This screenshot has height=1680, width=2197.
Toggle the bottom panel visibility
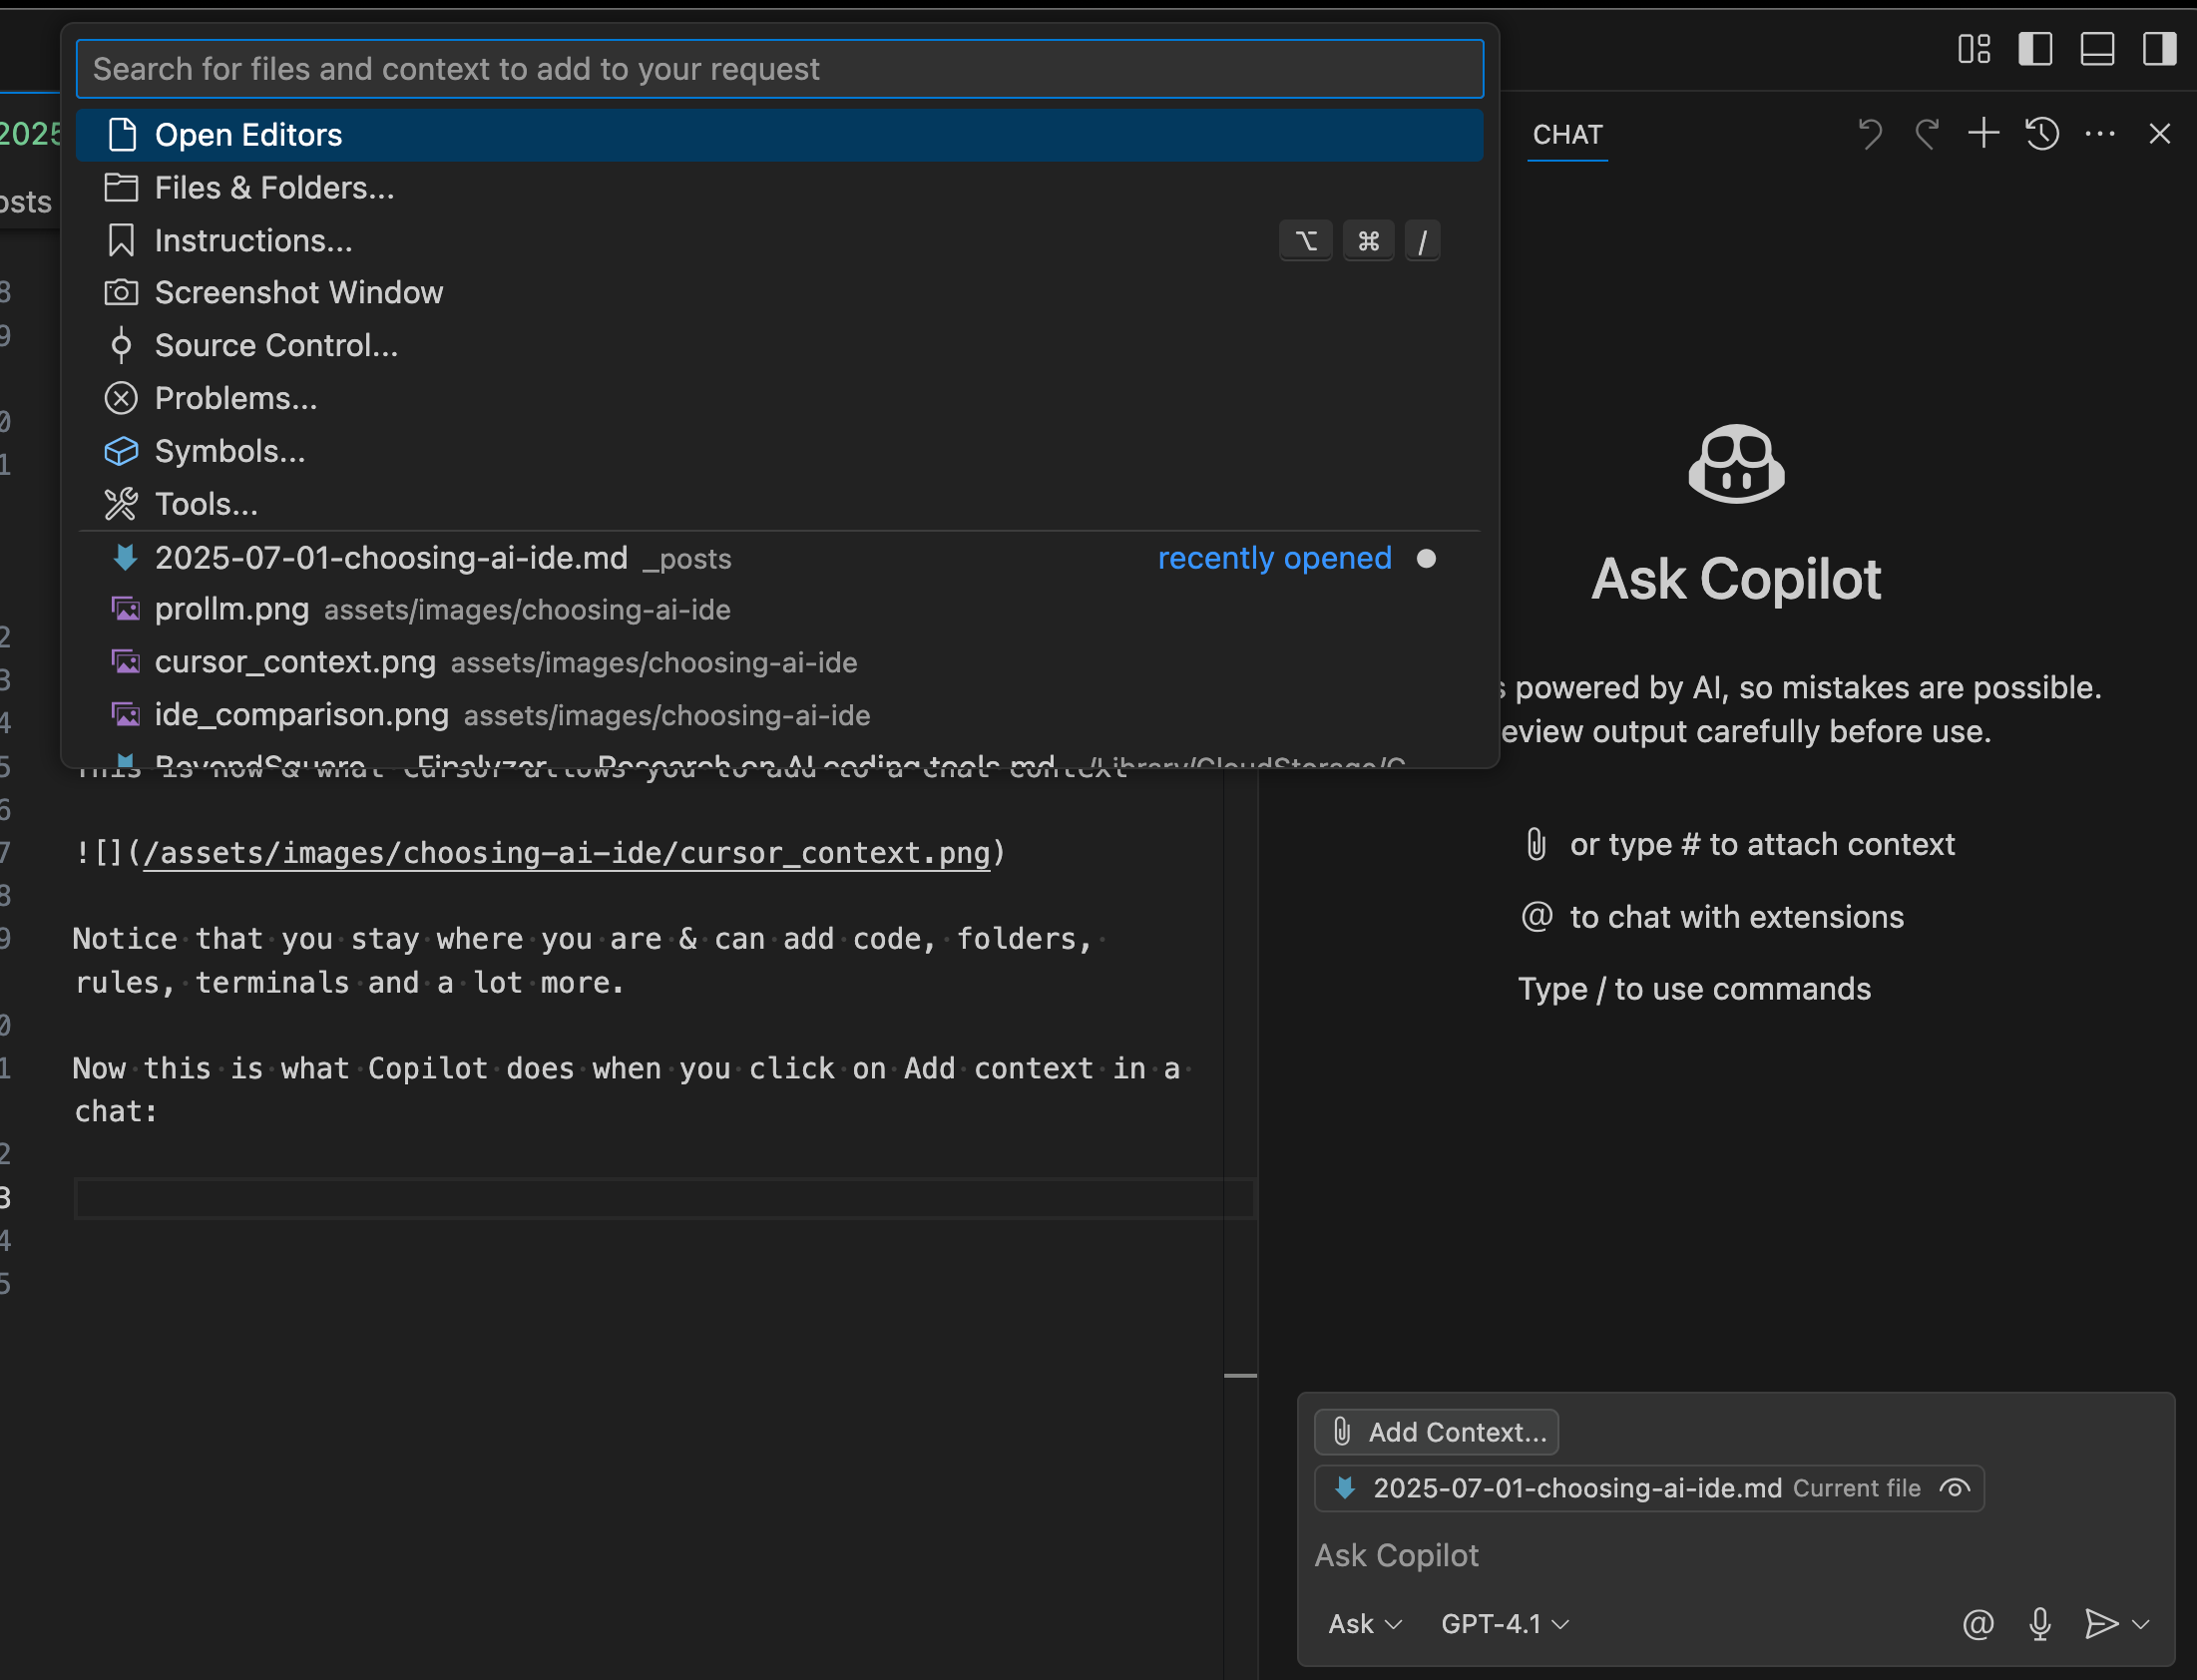coord(2097,49)
